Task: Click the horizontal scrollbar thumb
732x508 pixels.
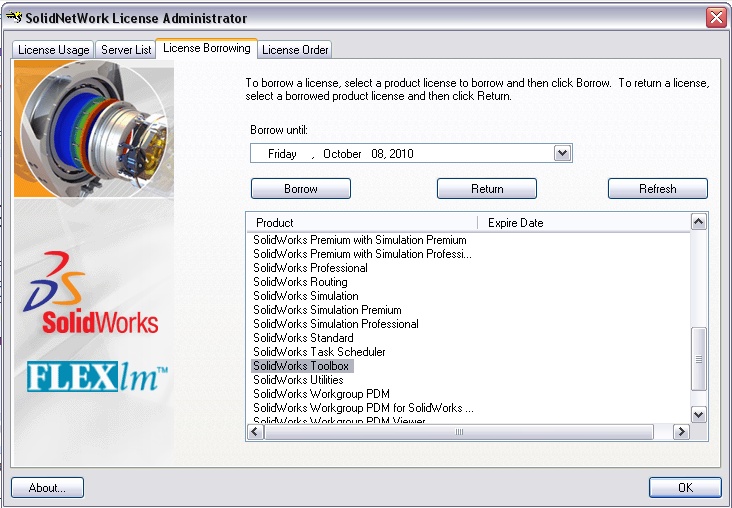Action: [x=459, y=432]
